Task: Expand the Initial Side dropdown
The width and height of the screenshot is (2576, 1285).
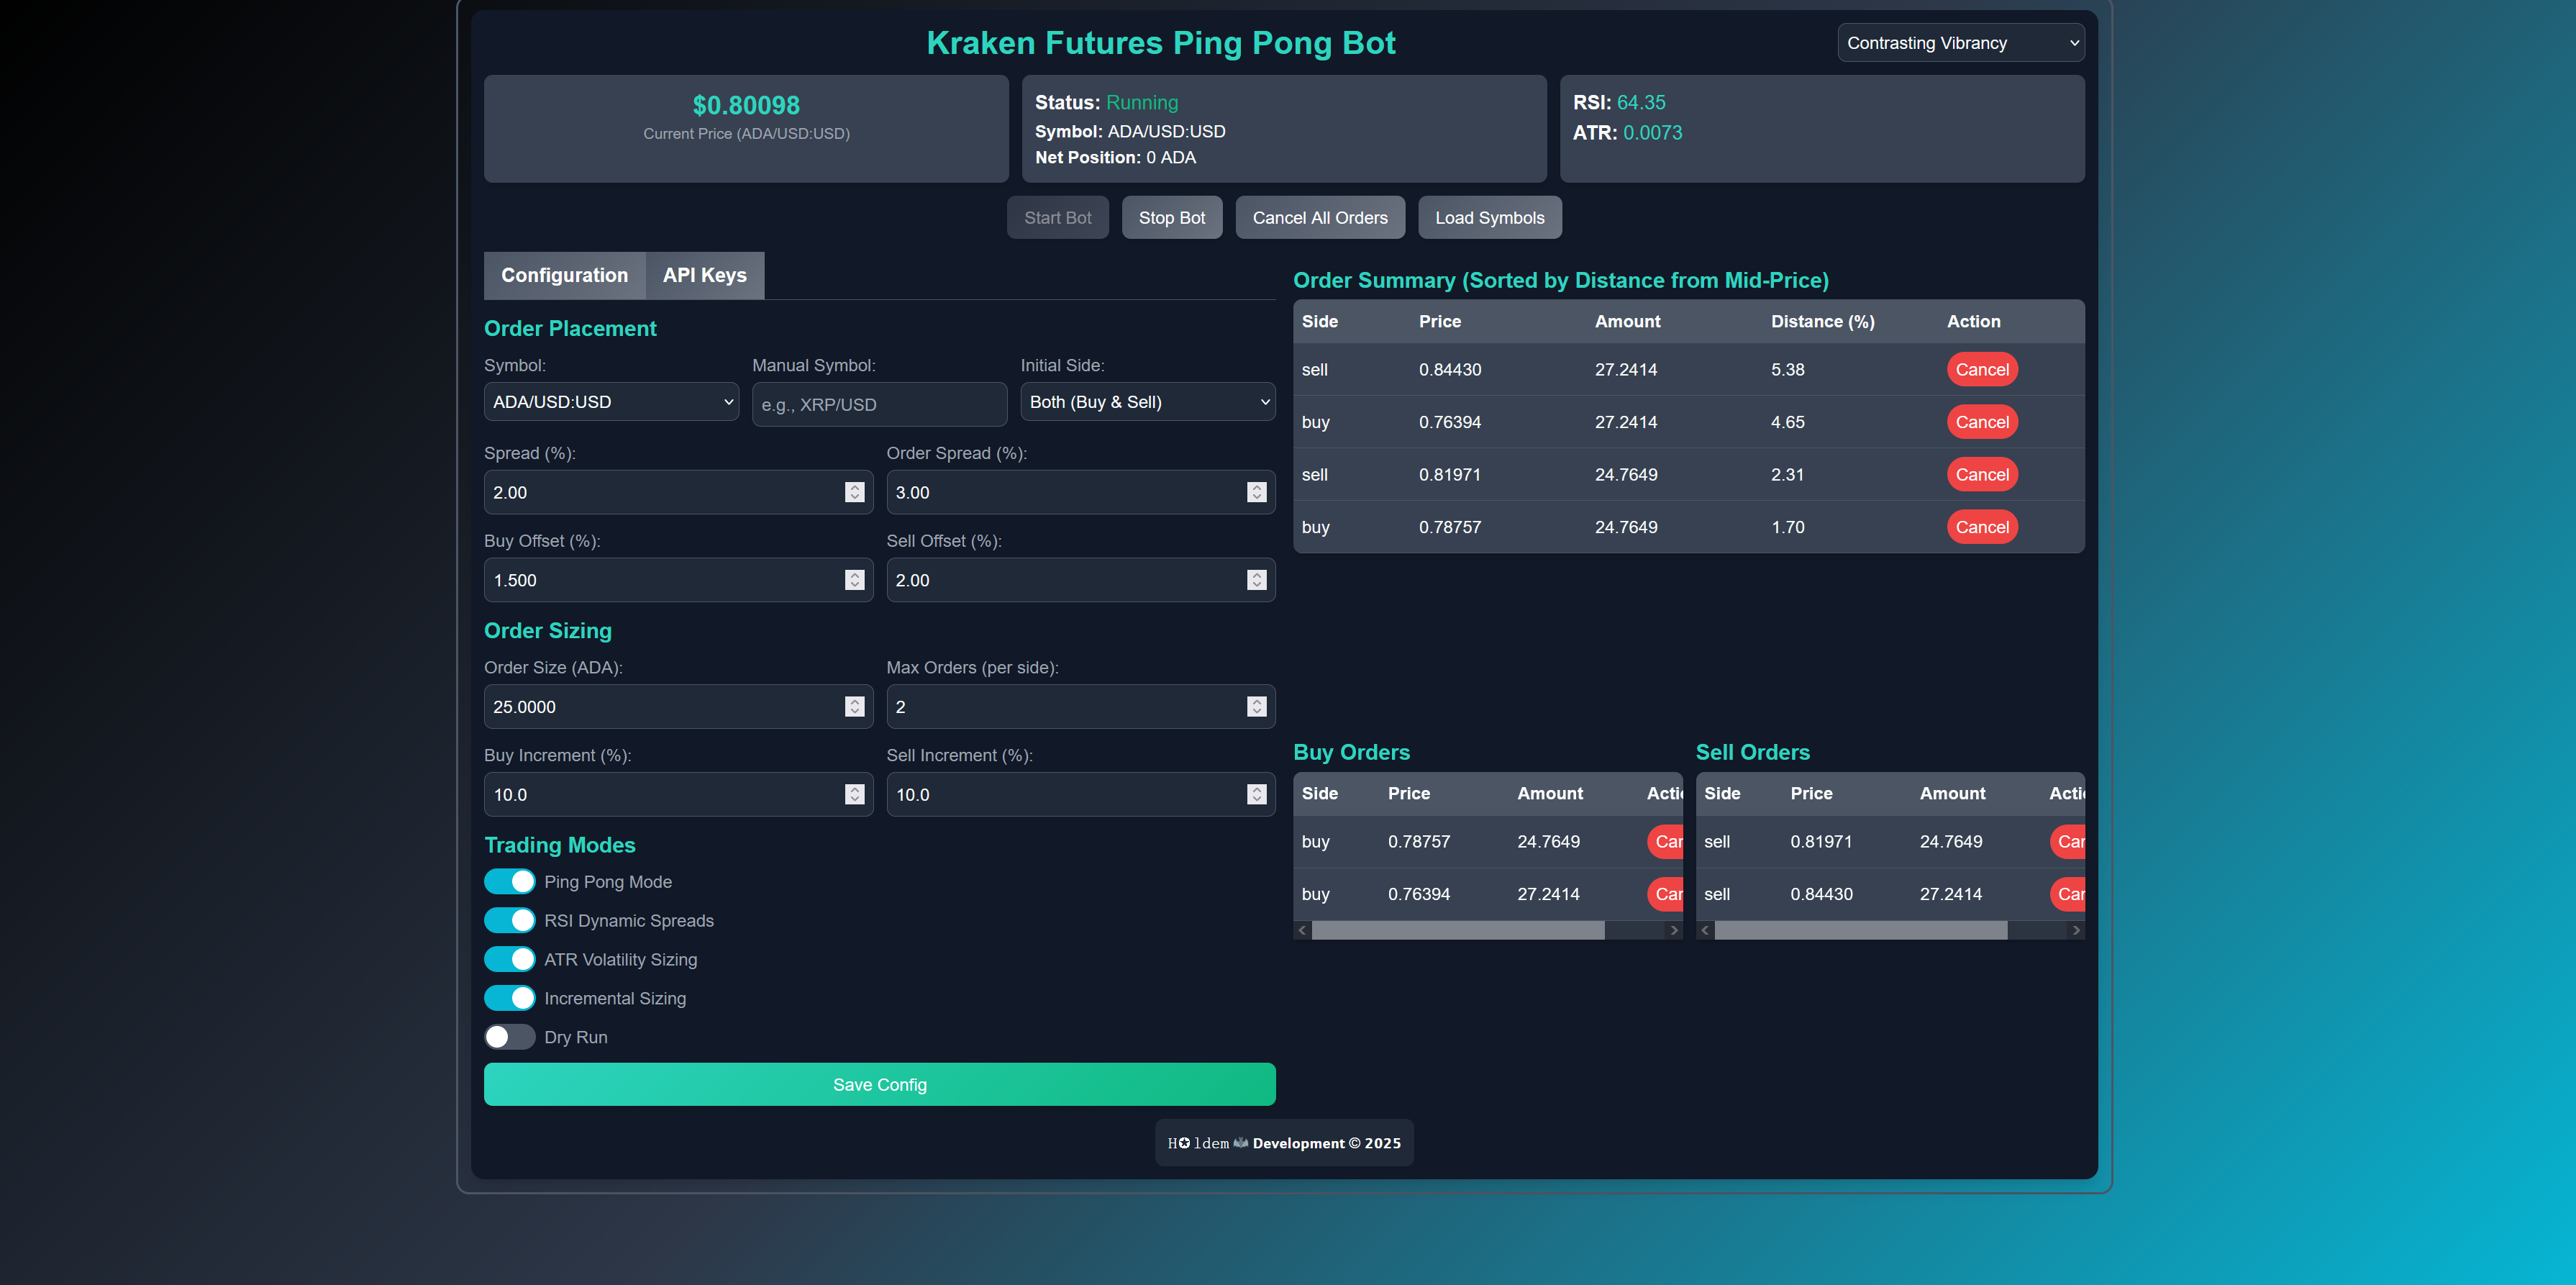Action: point(1147,402)
